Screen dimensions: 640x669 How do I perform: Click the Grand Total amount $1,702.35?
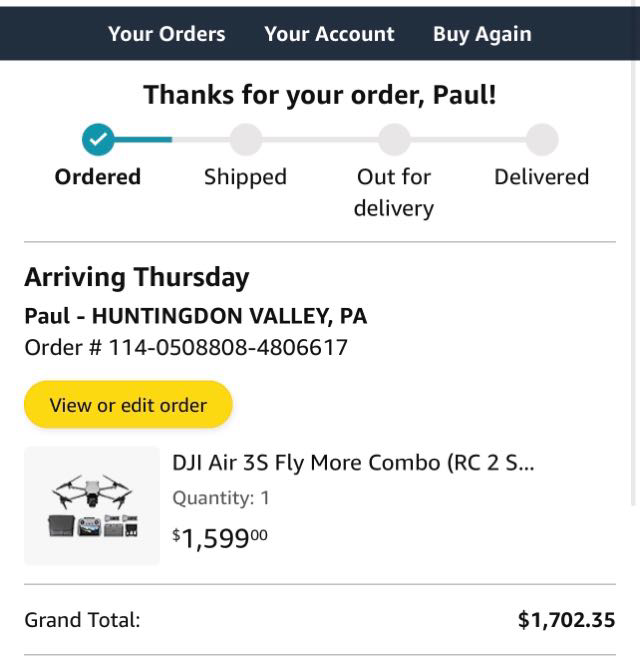[x=566, y=620]
